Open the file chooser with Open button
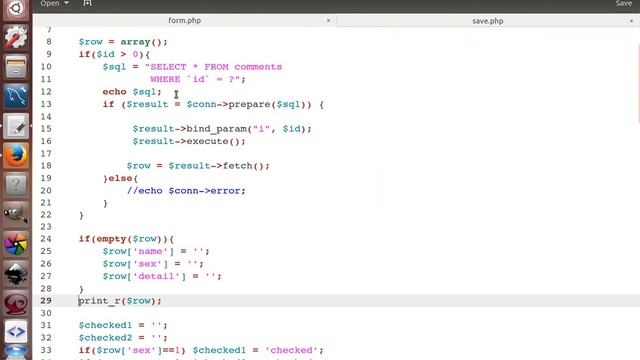The height and width of the screenshot is (360, 640). (50, 3)
